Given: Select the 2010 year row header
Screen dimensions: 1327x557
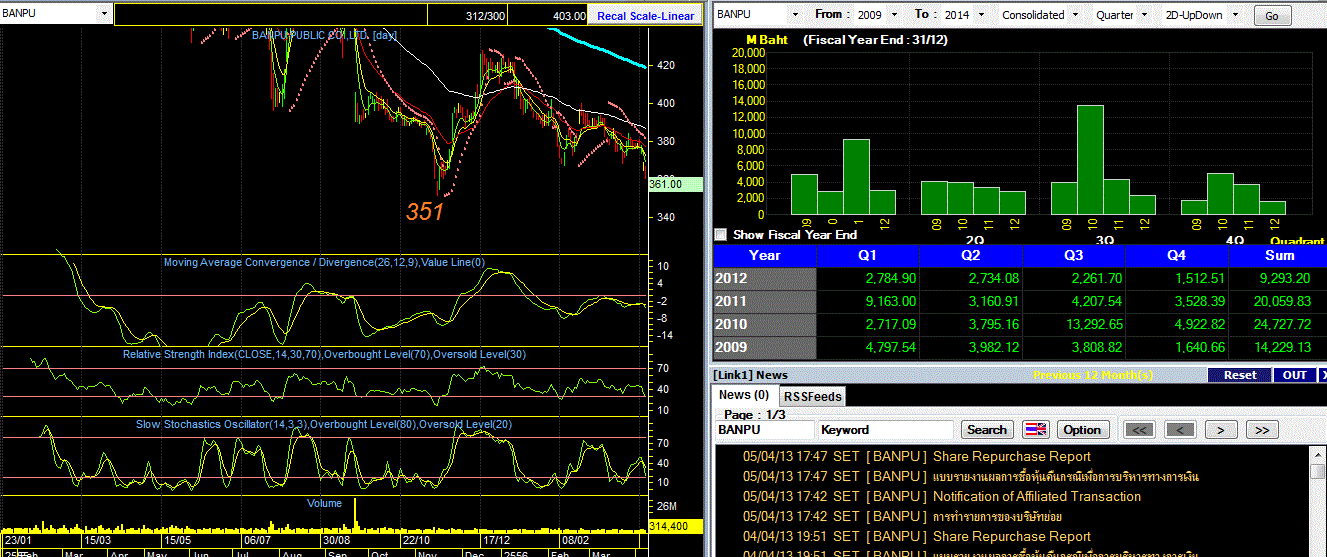Looking at the screenshot, I should (x=765, y=324).
